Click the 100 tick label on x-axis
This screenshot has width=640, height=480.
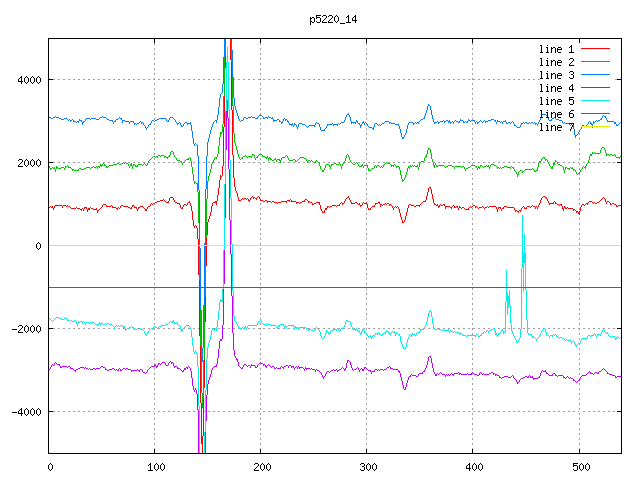pos(155,466)
